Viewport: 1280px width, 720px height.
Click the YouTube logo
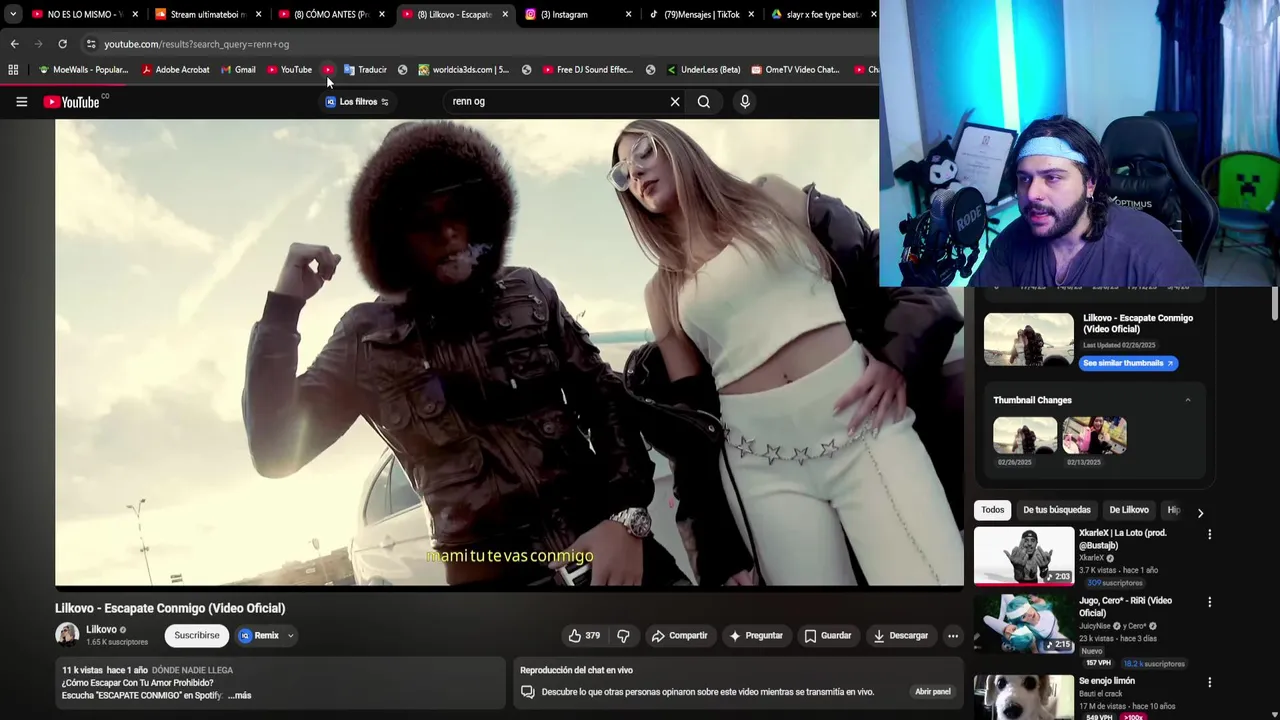72,102
